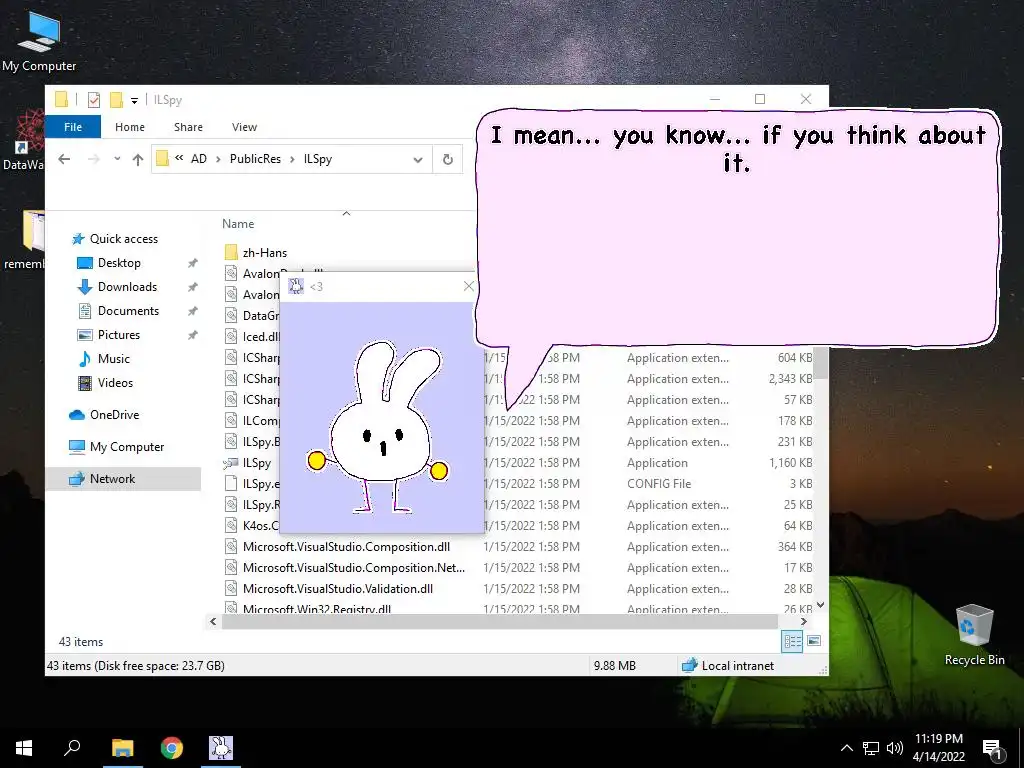This screenshot has height=768, width=1024.
Task: Click the ILSpy breadcrumb segment
Action: click(x=318, y=159)
